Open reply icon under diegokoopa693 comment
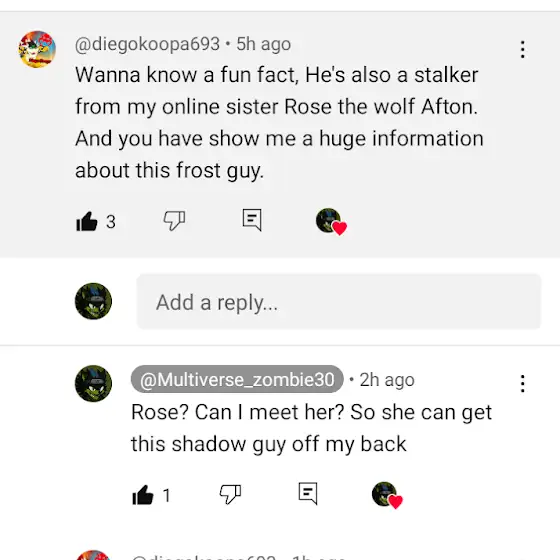Image resolution: width=560 pixels, height=560 pixels. (252, 220)
